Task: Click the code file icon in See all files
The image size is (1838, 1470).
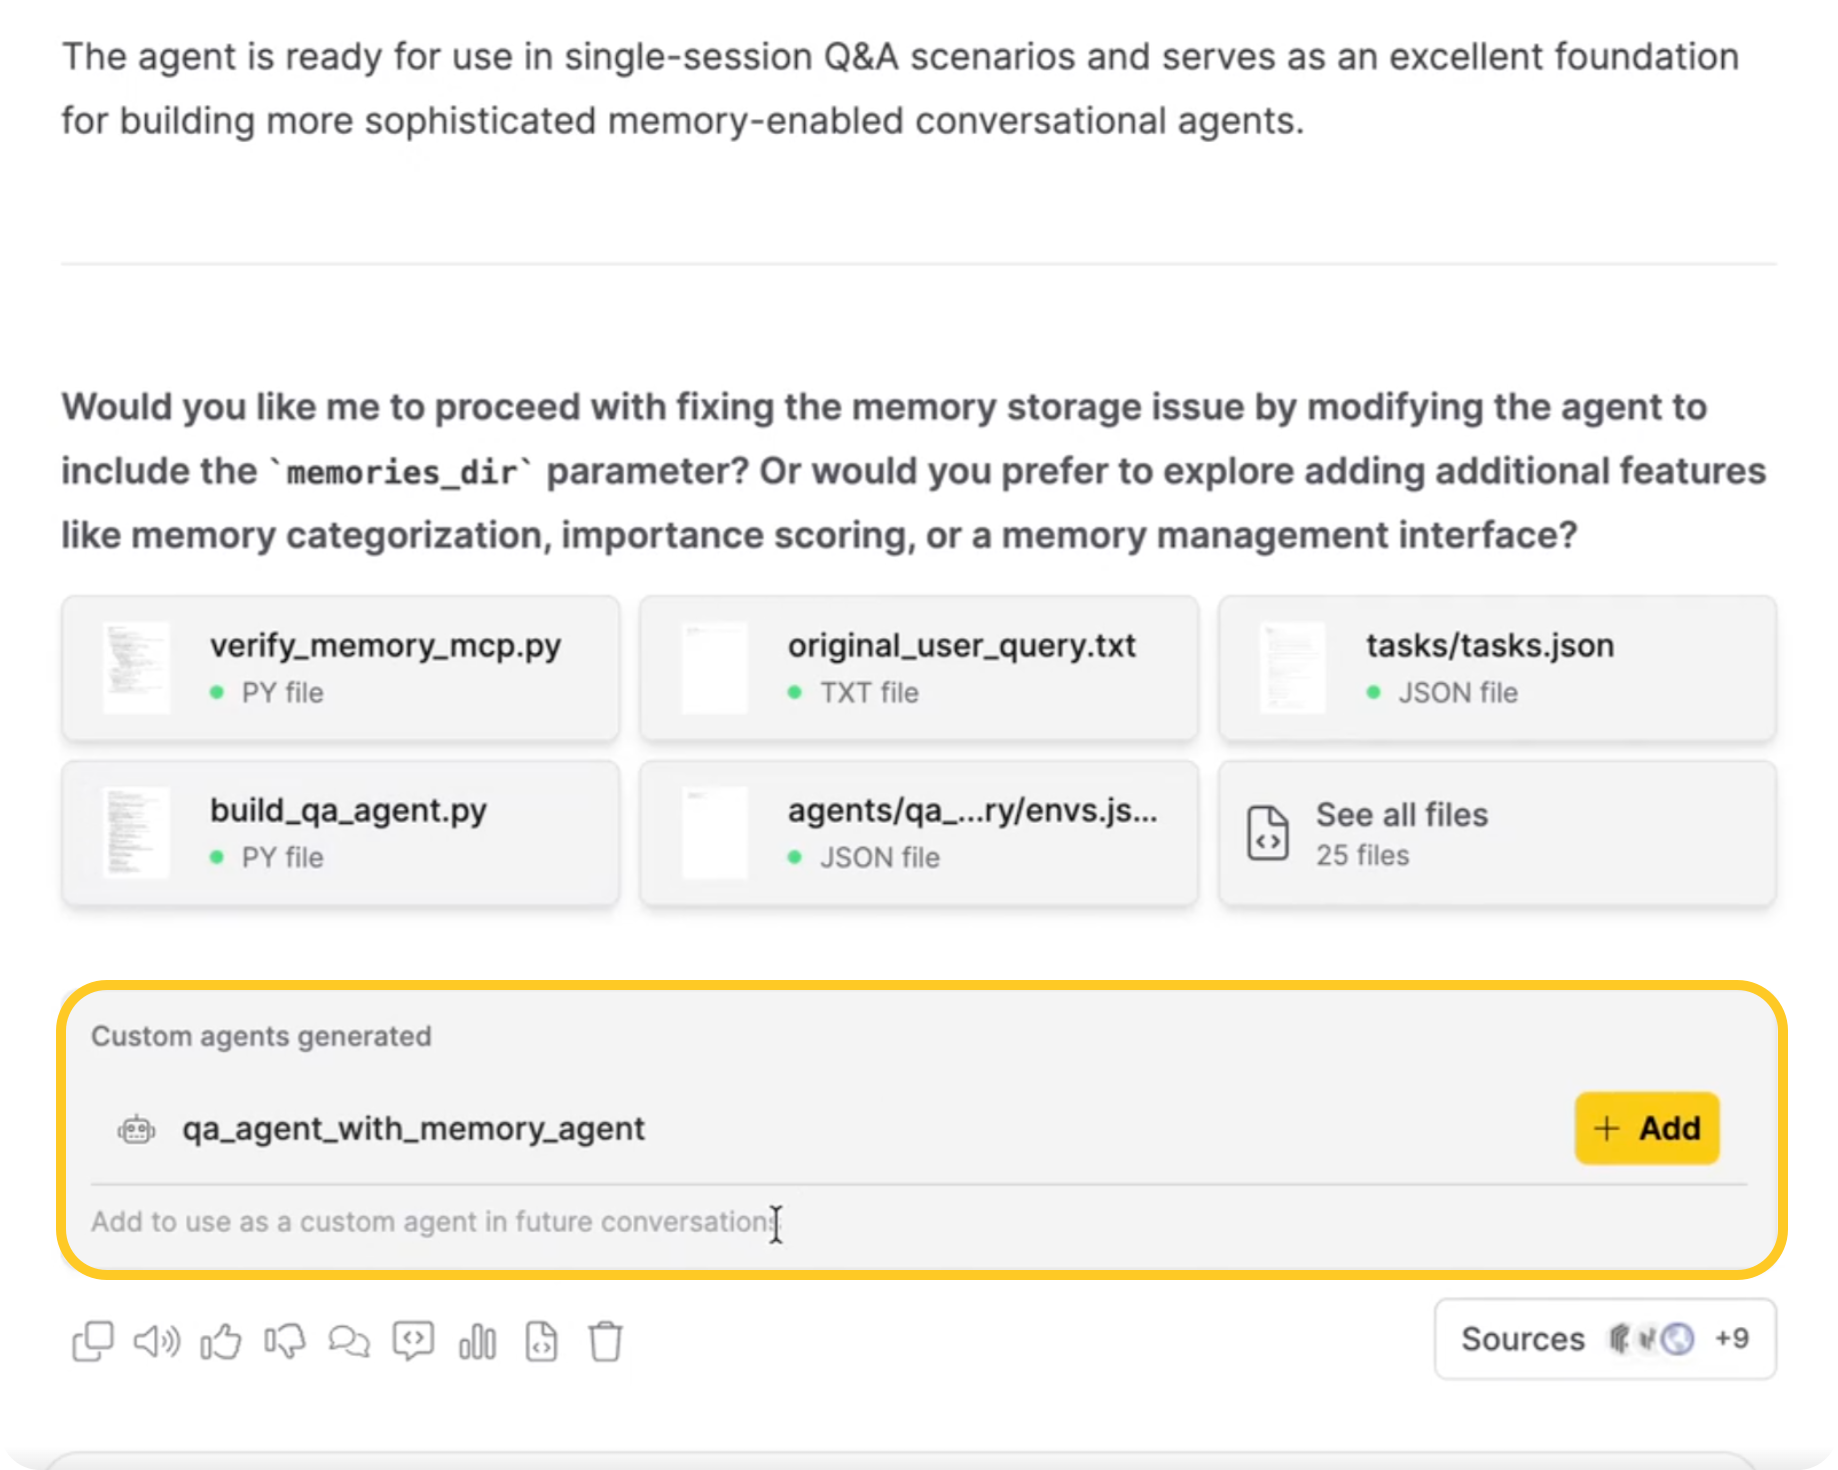Action: pos(1267,833)
